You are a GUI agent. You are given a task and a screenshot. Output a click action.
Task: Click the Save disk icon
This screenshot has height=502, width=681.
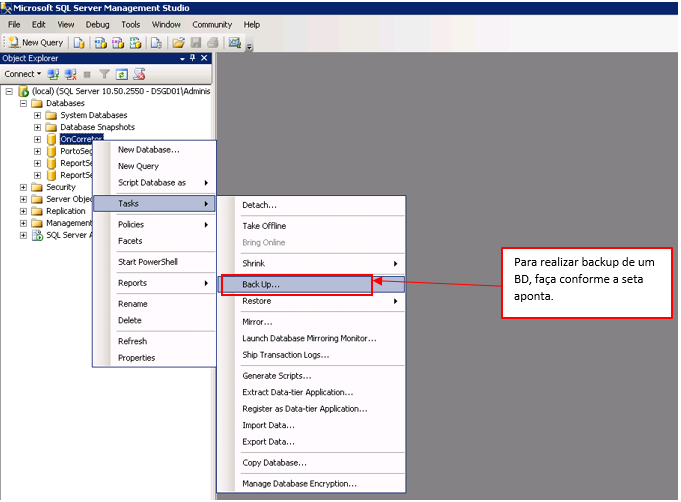(x=196, y=43)
